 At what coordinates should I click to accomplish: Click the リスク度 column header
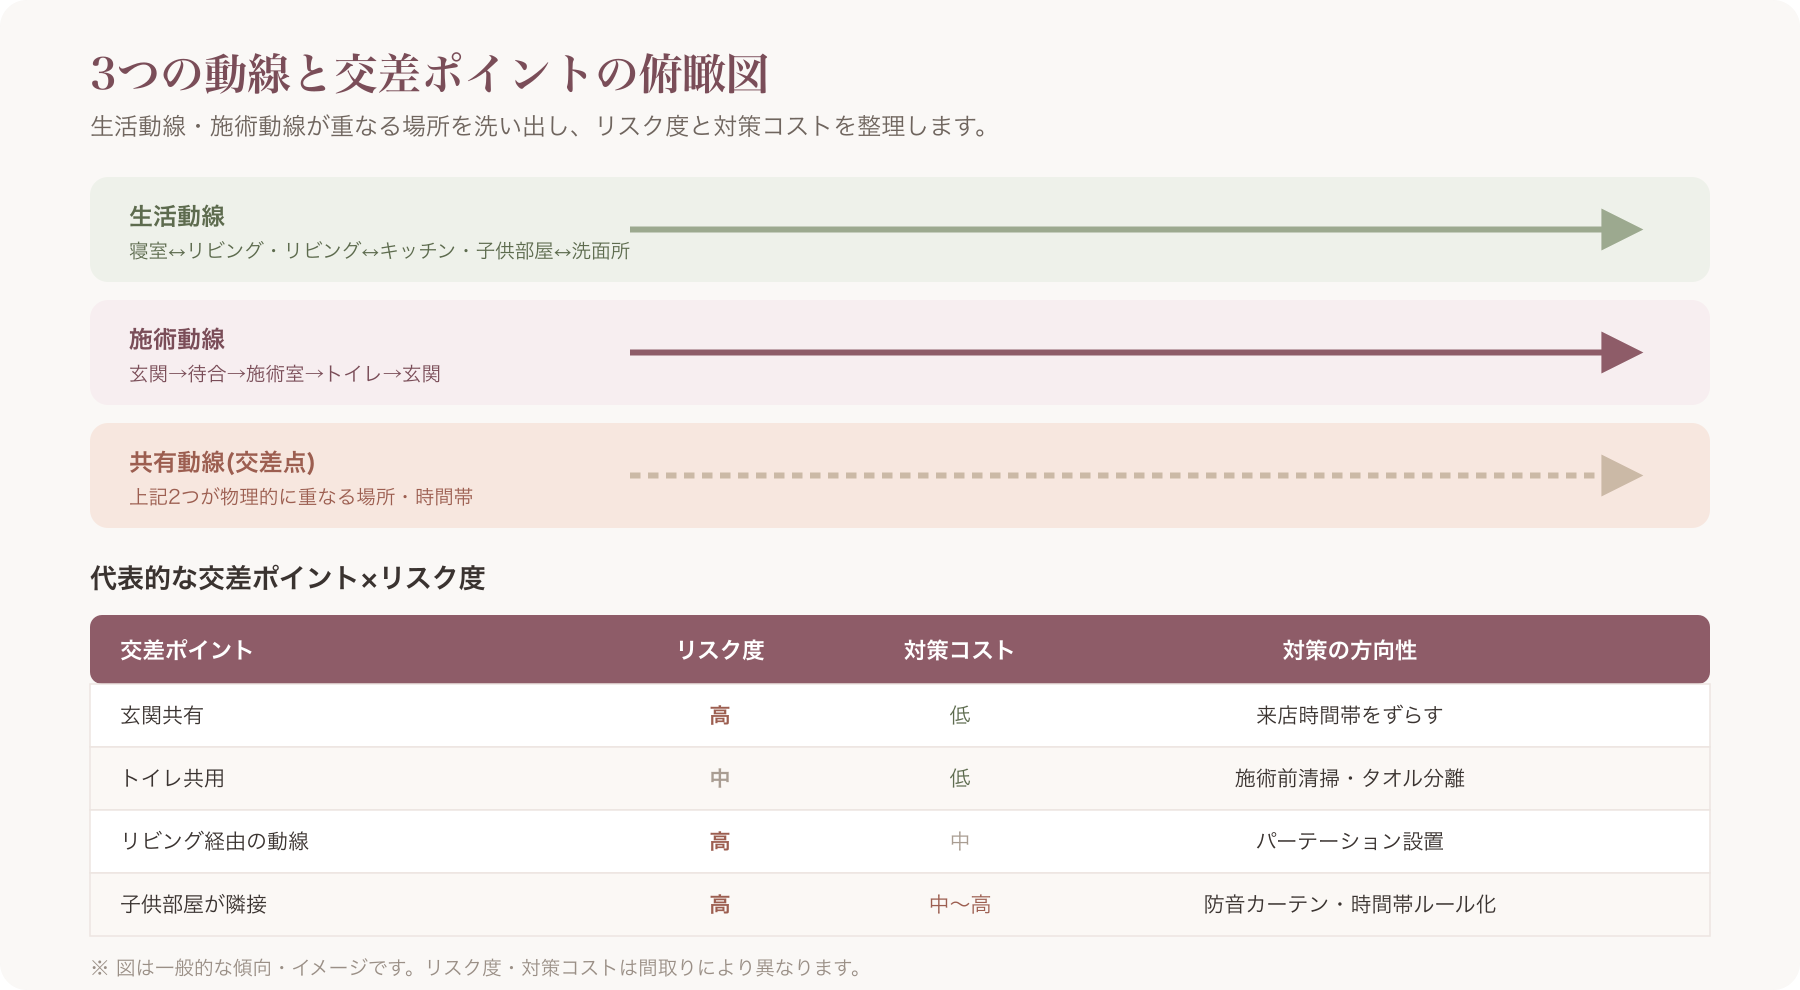point(720,650)
